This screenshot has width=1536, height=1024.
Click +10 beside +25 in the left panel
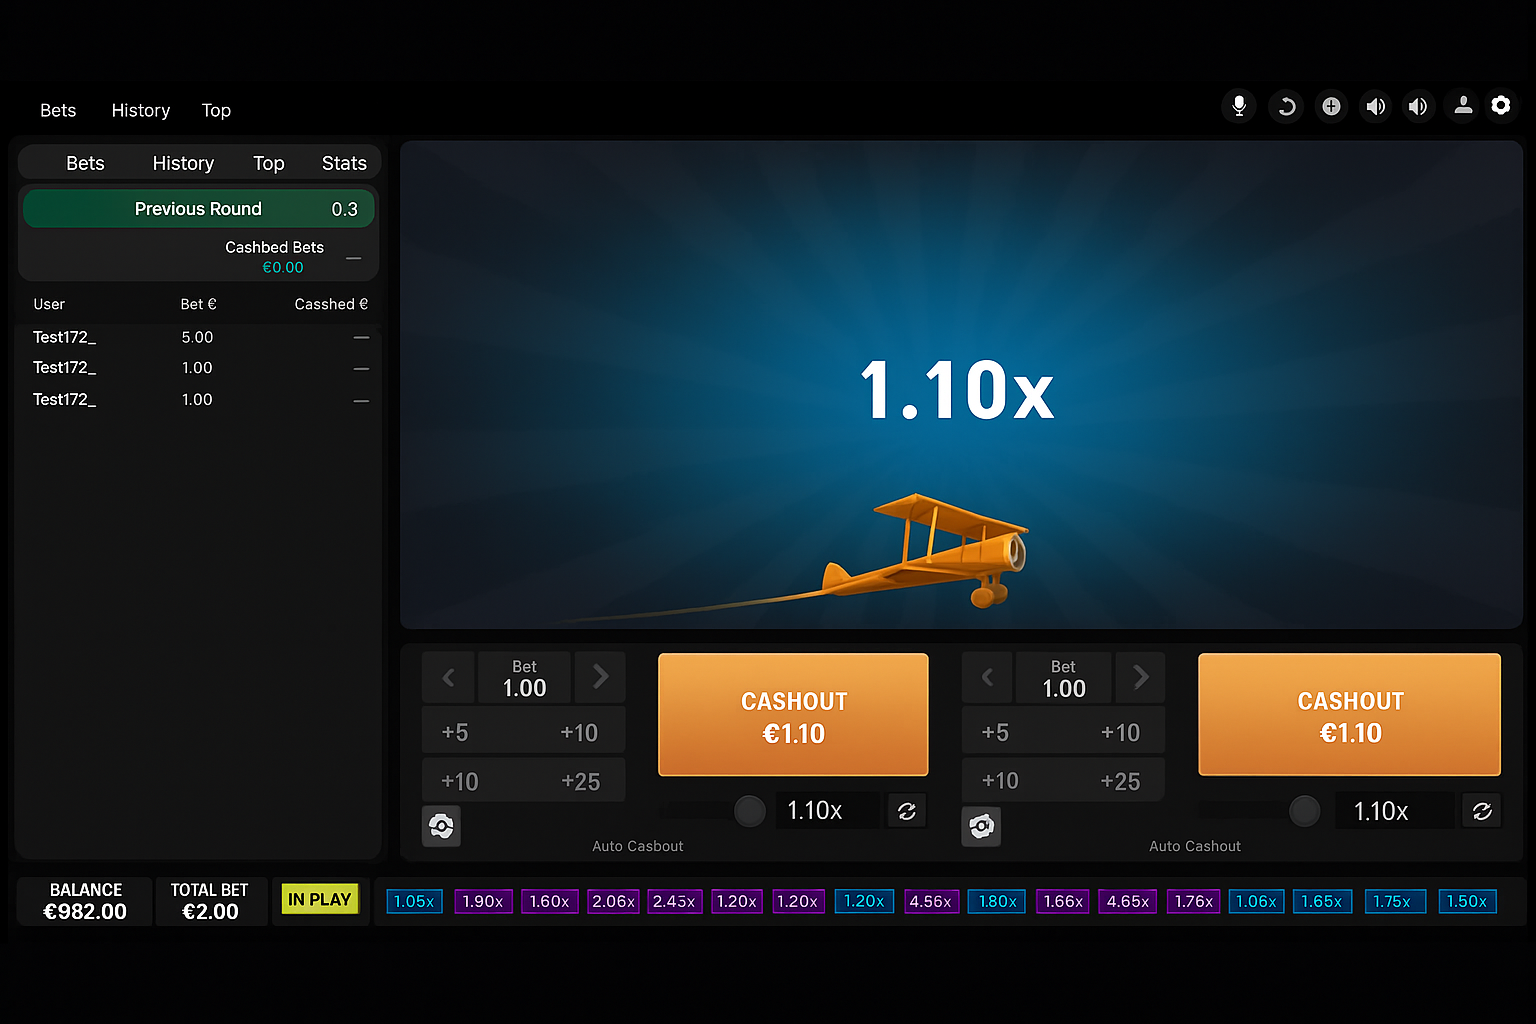pos(460,781)
